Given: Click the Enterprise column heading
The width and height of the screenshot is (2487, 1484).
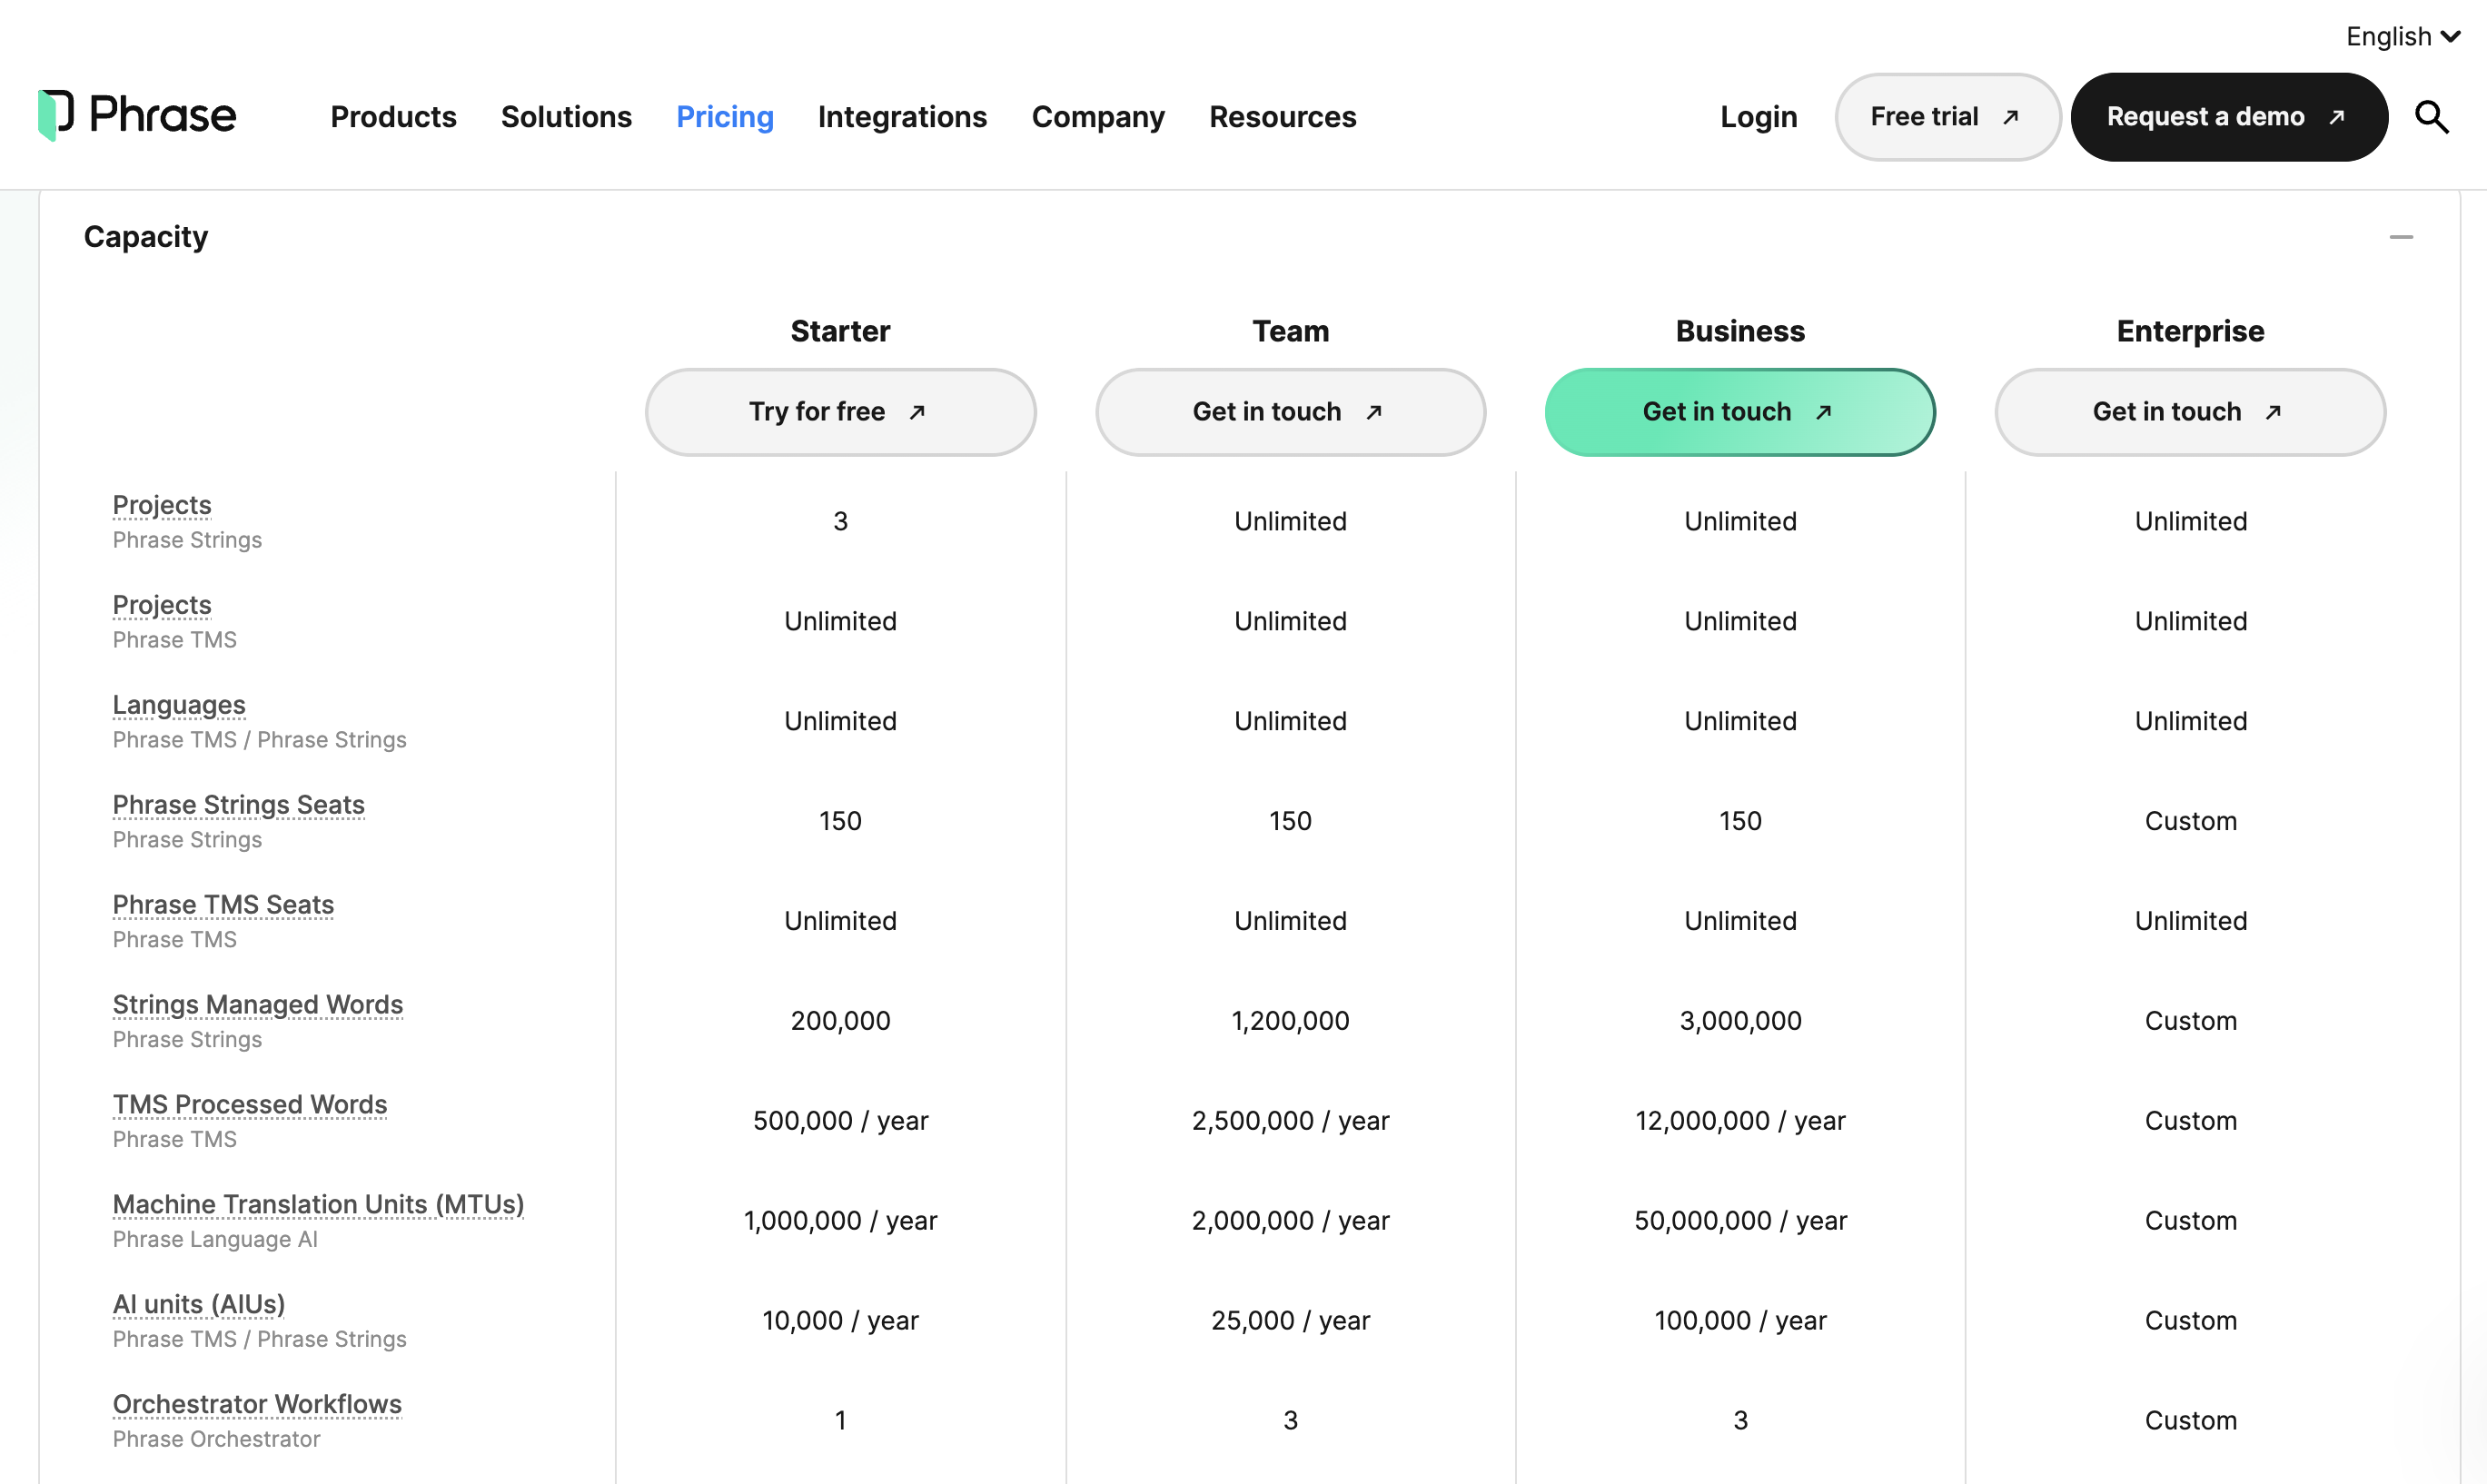Looking at the screenshot, I should [x=2190, y=331].
